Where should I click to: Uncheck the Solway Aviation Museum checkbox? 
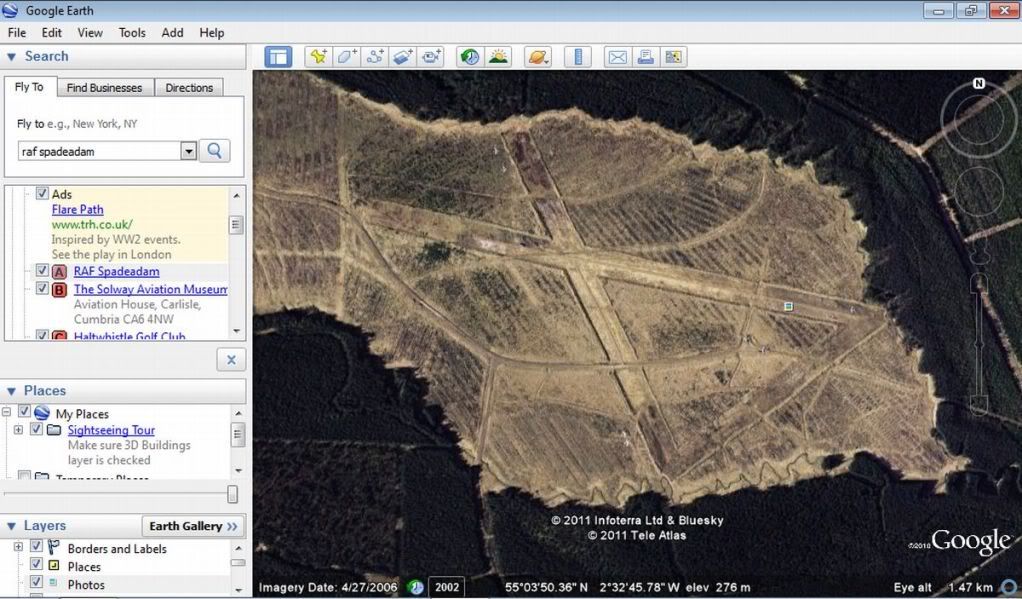[42, 287]
